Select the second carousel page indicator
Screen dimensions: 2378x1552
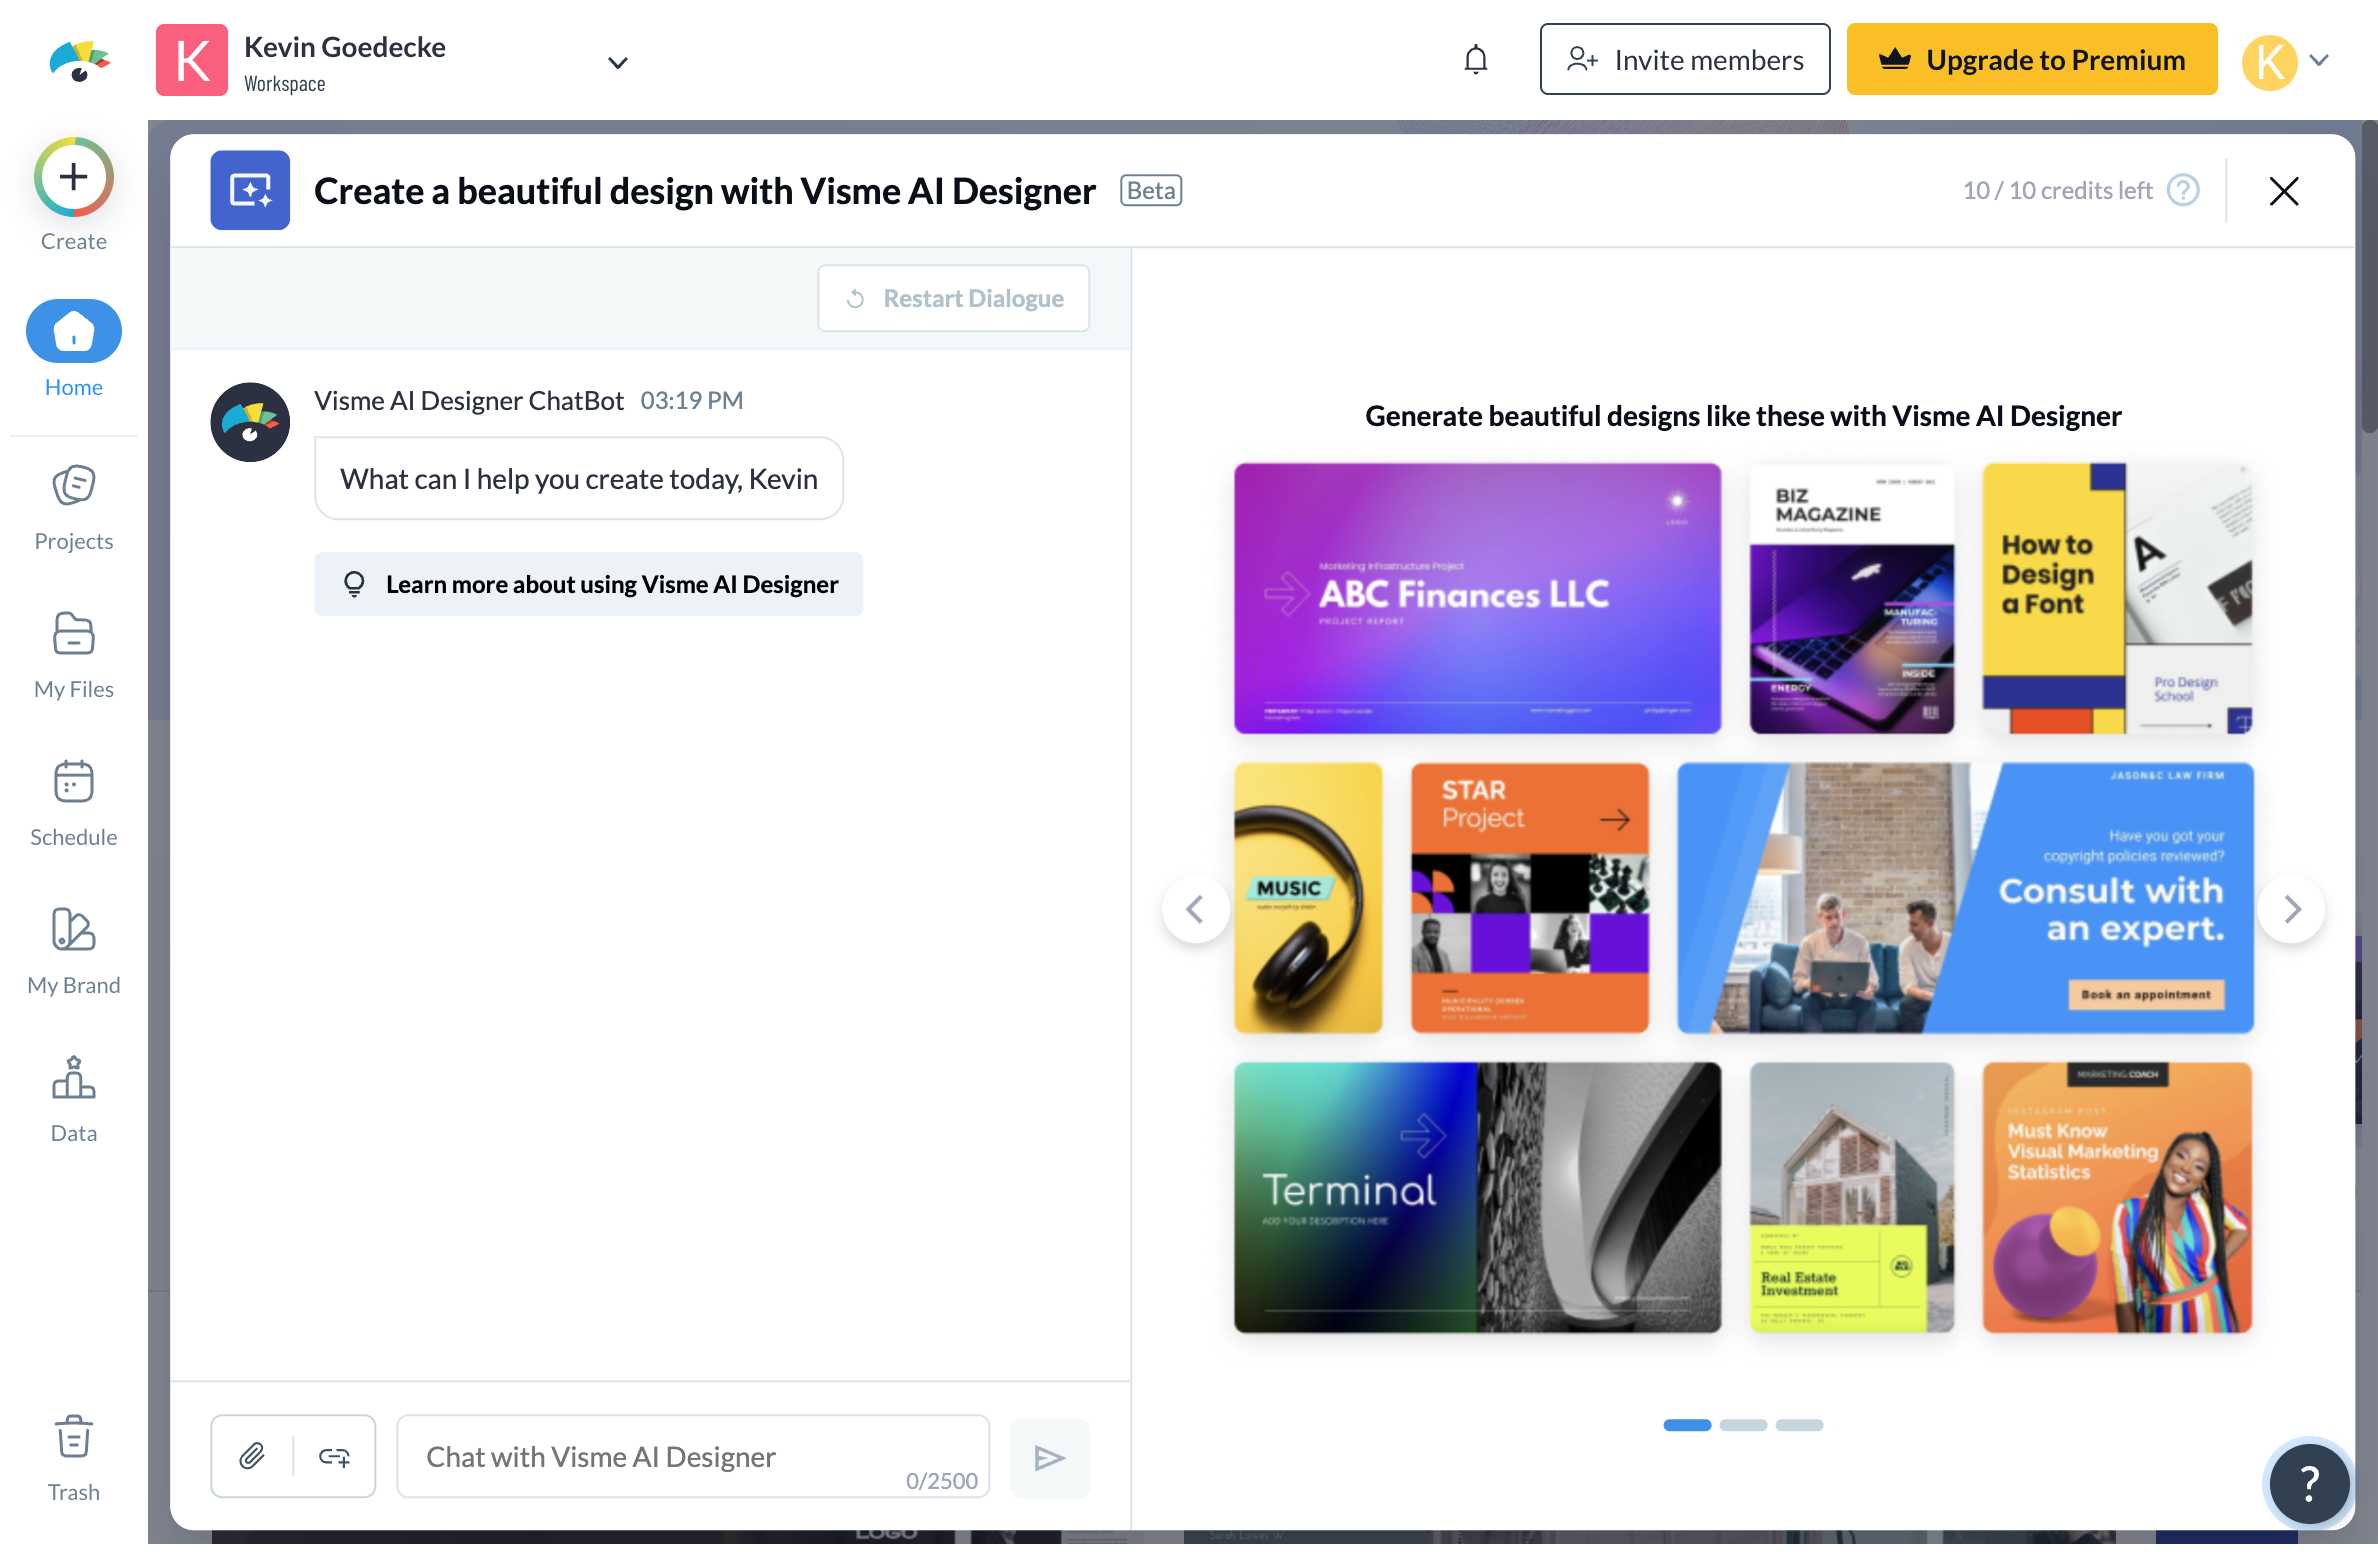click(x=1743, y=1424)
